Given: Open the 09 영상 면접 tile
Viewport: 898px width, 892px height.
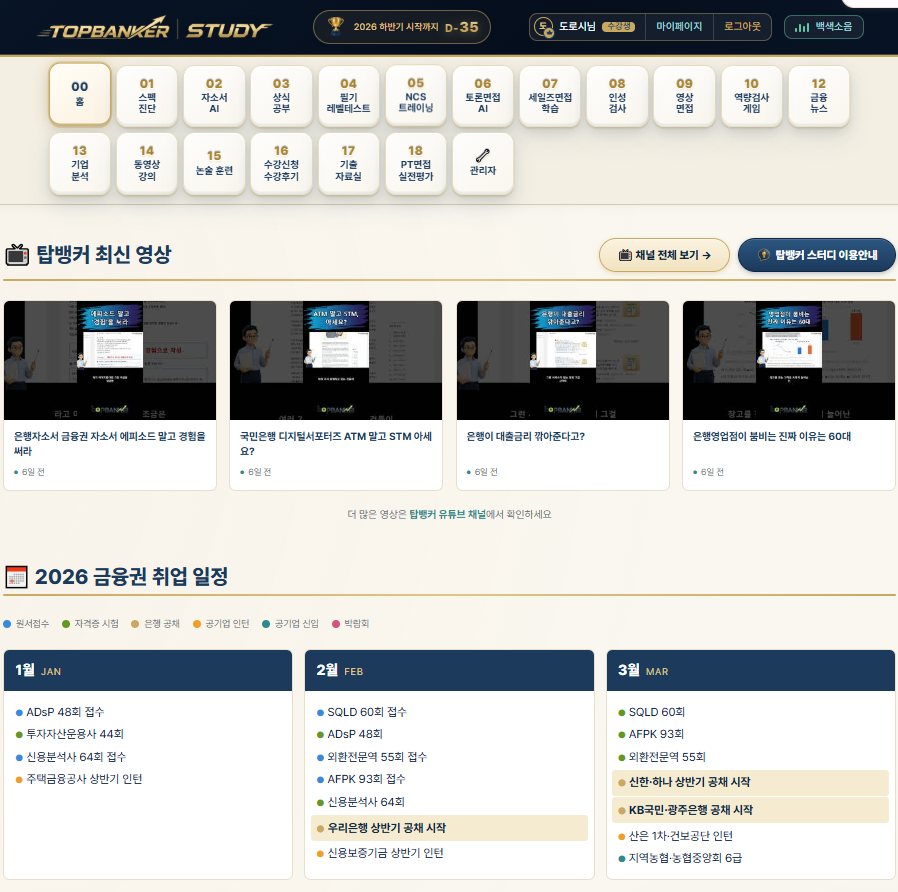Looking at the screenshot, I should click(684, 96).
